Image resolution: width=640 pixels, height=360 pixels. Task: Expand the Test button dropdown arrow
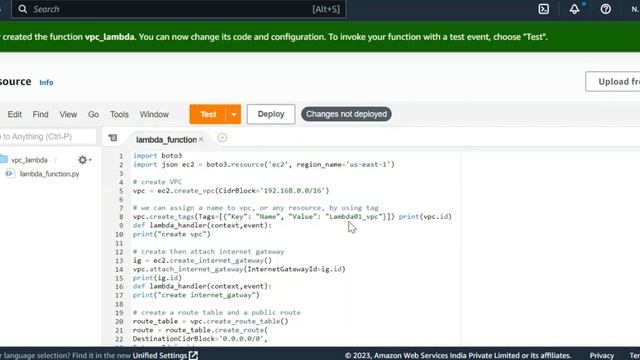(233, 114)
